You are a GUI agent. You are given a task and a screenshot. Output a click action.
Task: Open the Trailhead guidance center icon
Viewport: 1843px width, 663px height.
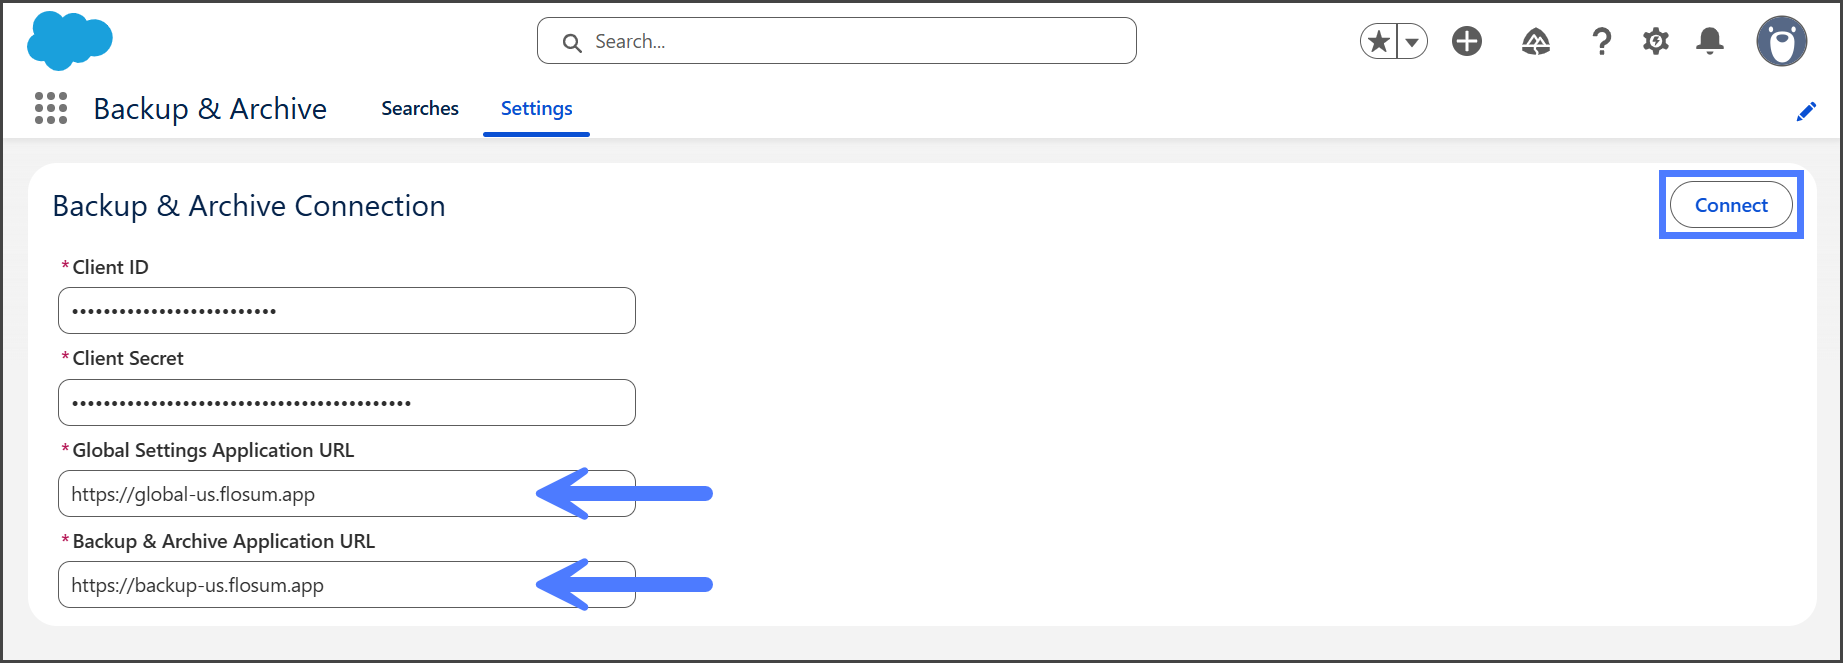(x=1536, y=42)
